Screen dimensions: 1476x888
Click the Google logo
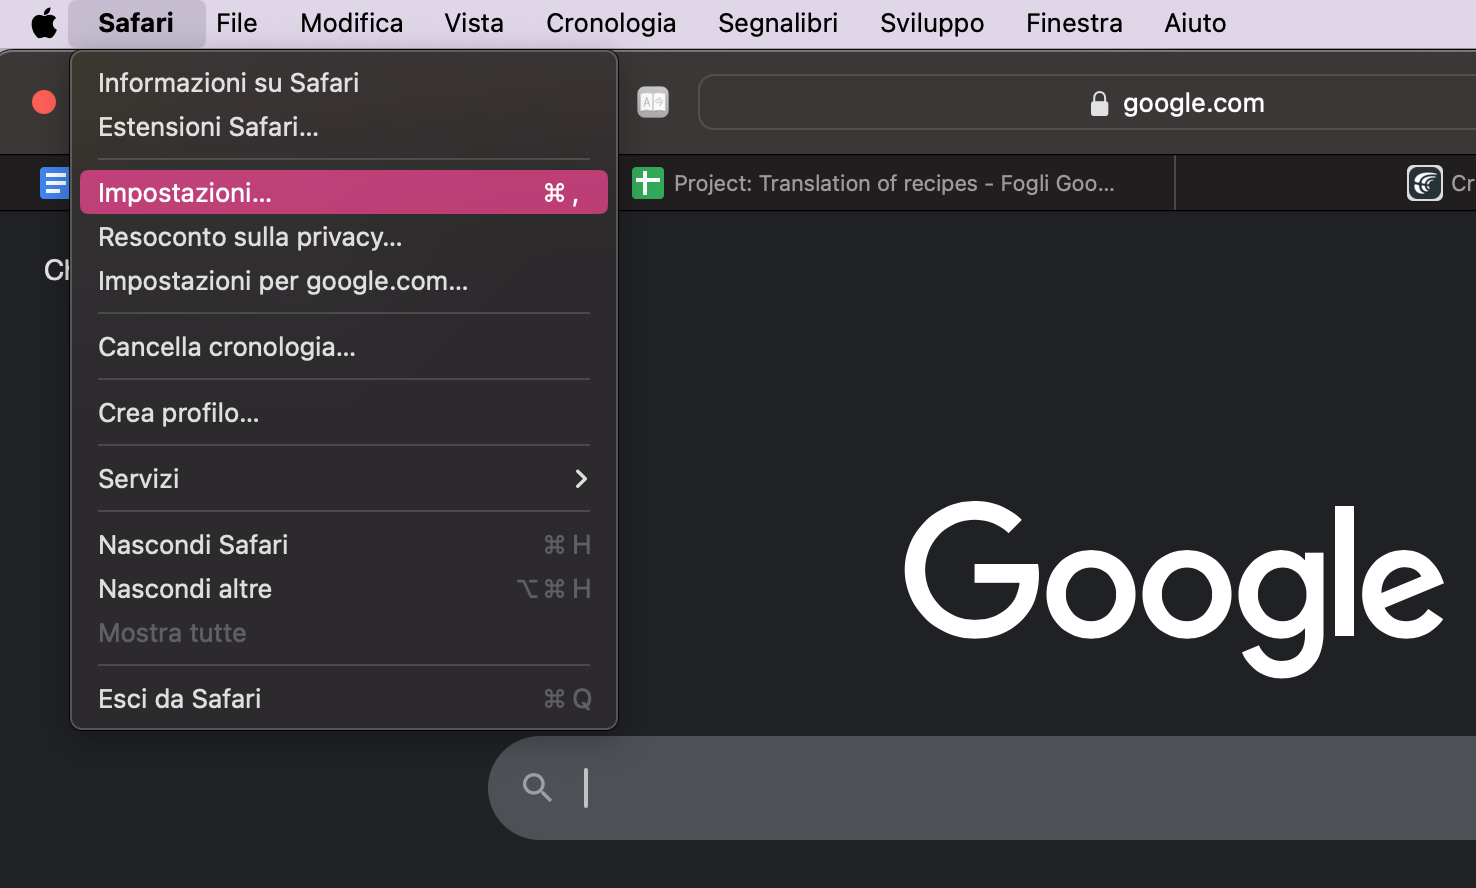1174,577
